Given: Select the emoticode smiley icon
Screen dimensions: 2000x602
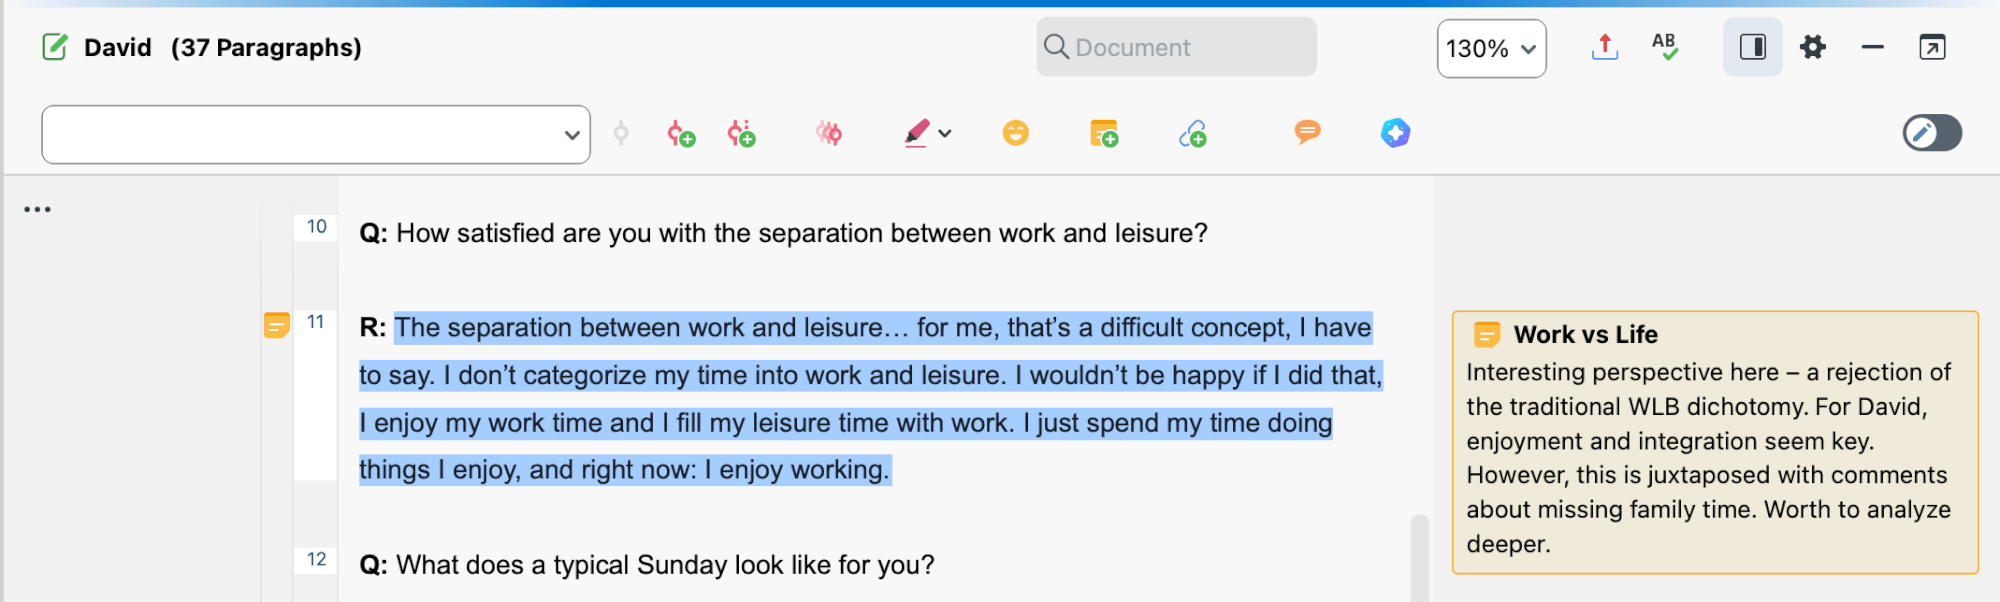Looking at the screenshot, I should pyautogui.click(x=1015, y=132).
